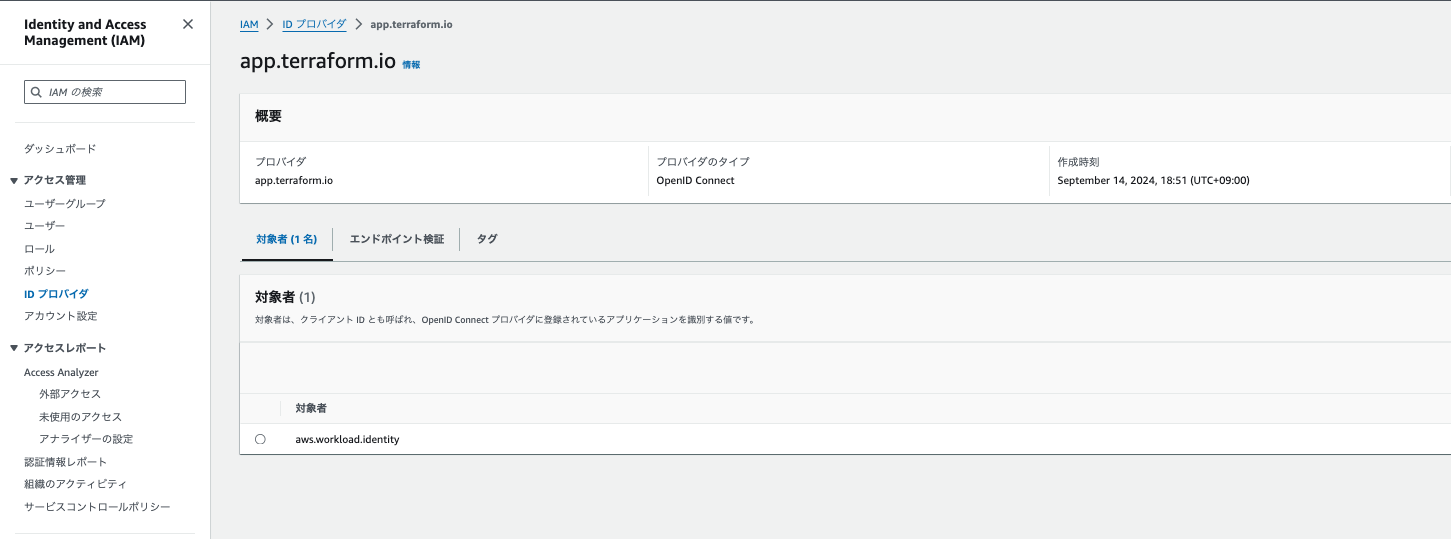Click the IAM search field
Viewport: 1451px width, 539px height.
105,92
